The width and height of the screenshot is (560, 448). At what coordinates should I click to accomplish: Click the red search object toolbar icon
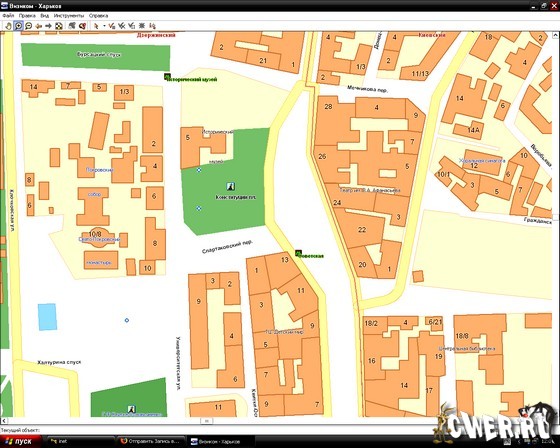tap(82, 26)
